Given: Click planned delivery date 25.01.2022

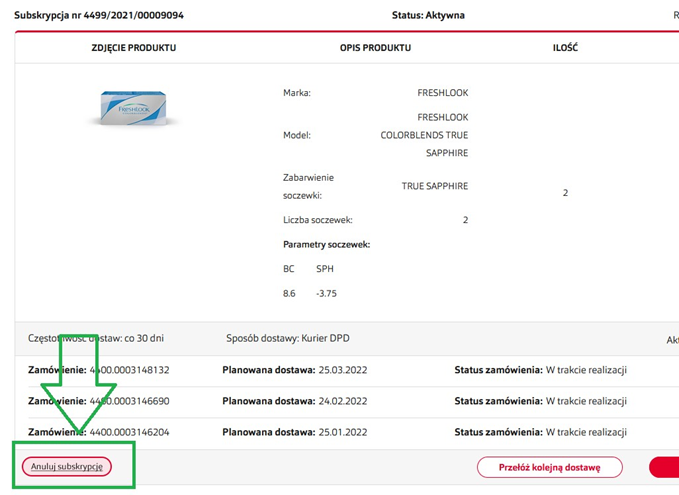Looking at the screenshot, I should tap(343, 432).
